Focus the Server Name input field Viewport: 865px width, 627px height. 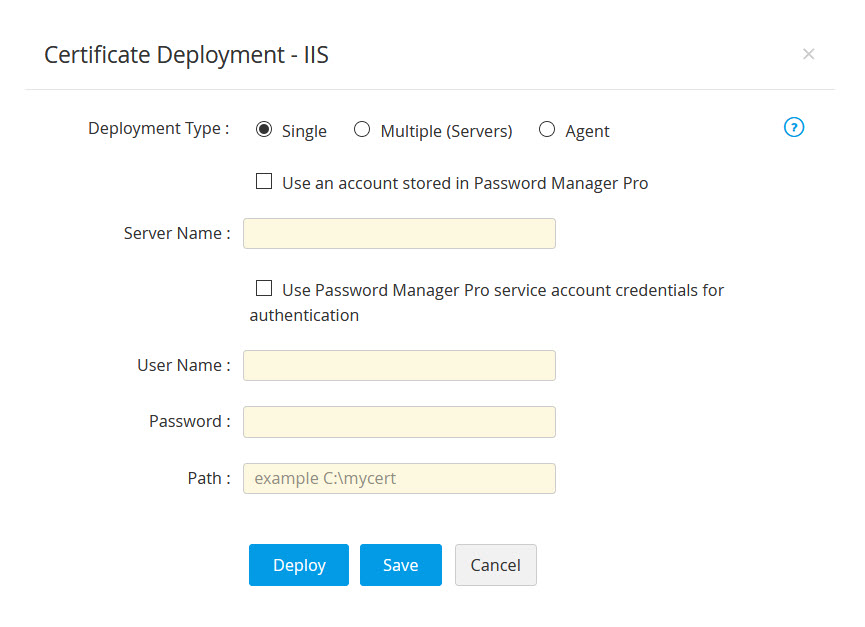399,233
